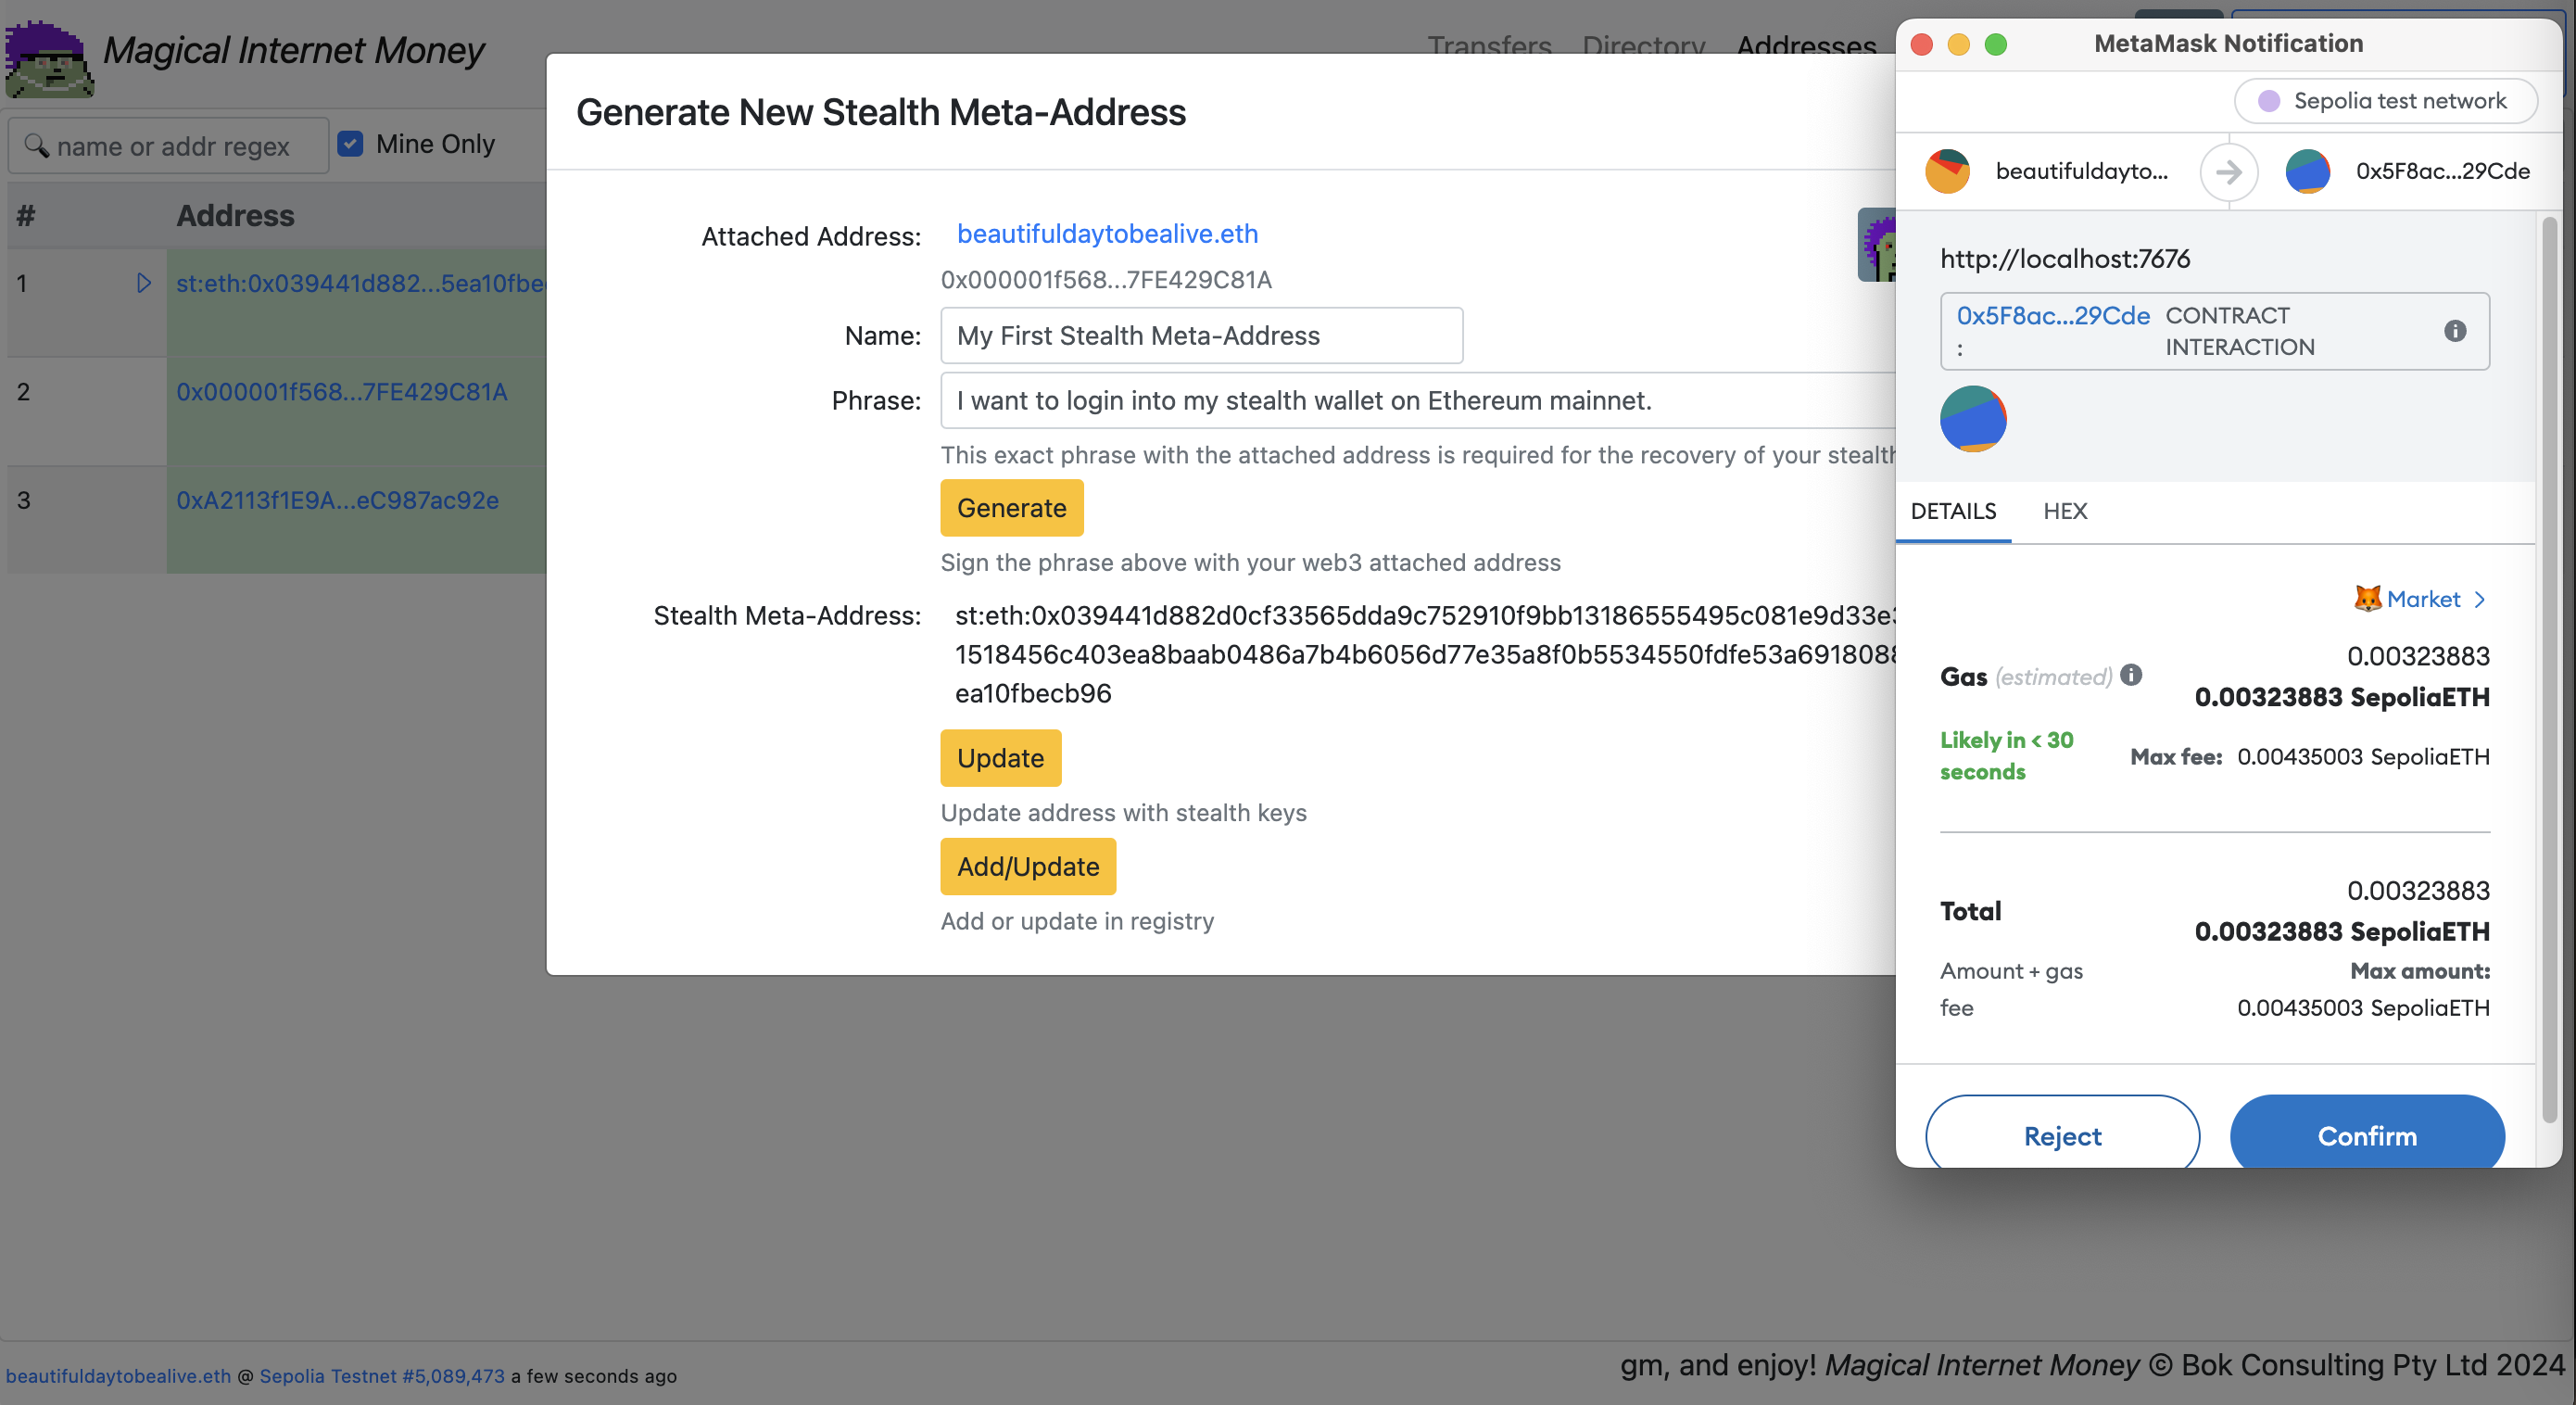Open the Transfers navigation tab
2576x1405 pixels.
coord(1489,46)
